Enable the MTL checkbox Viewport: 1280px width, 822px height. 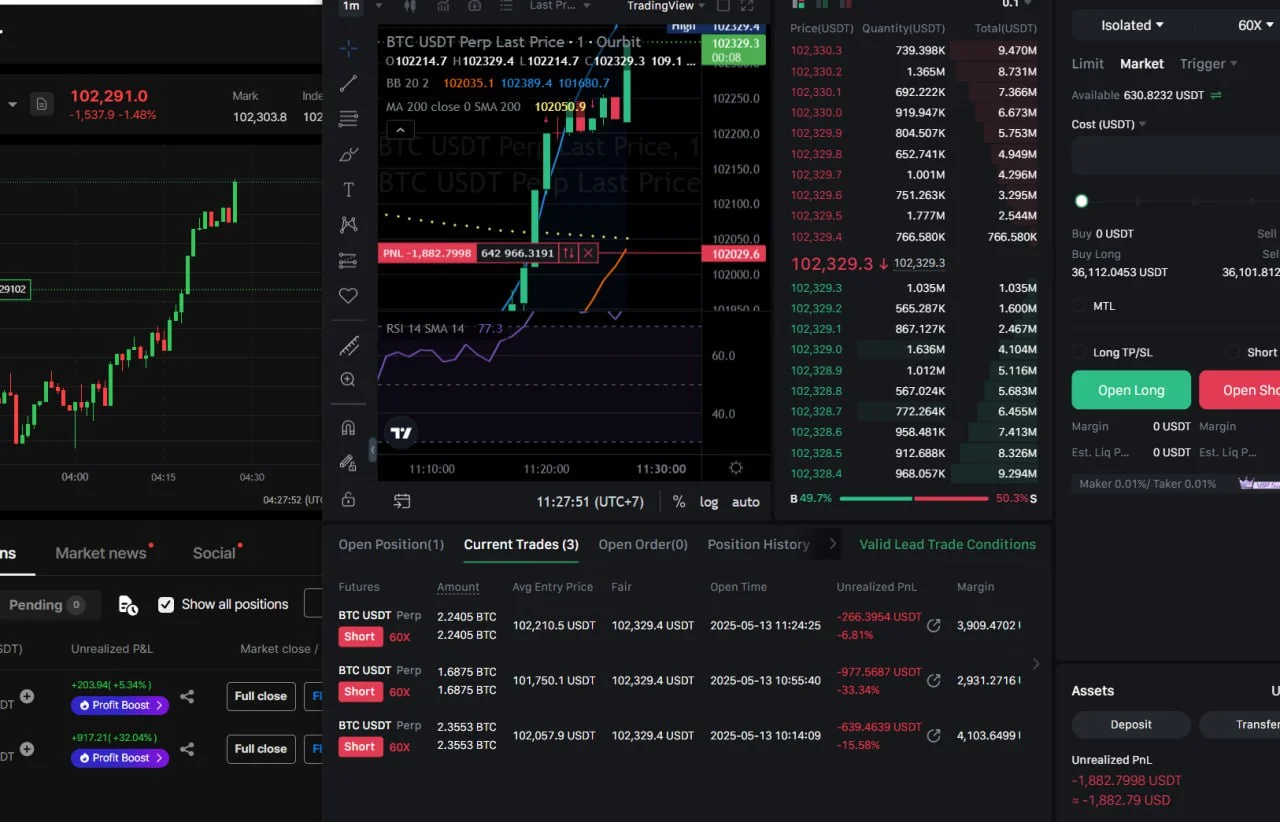1079,306
